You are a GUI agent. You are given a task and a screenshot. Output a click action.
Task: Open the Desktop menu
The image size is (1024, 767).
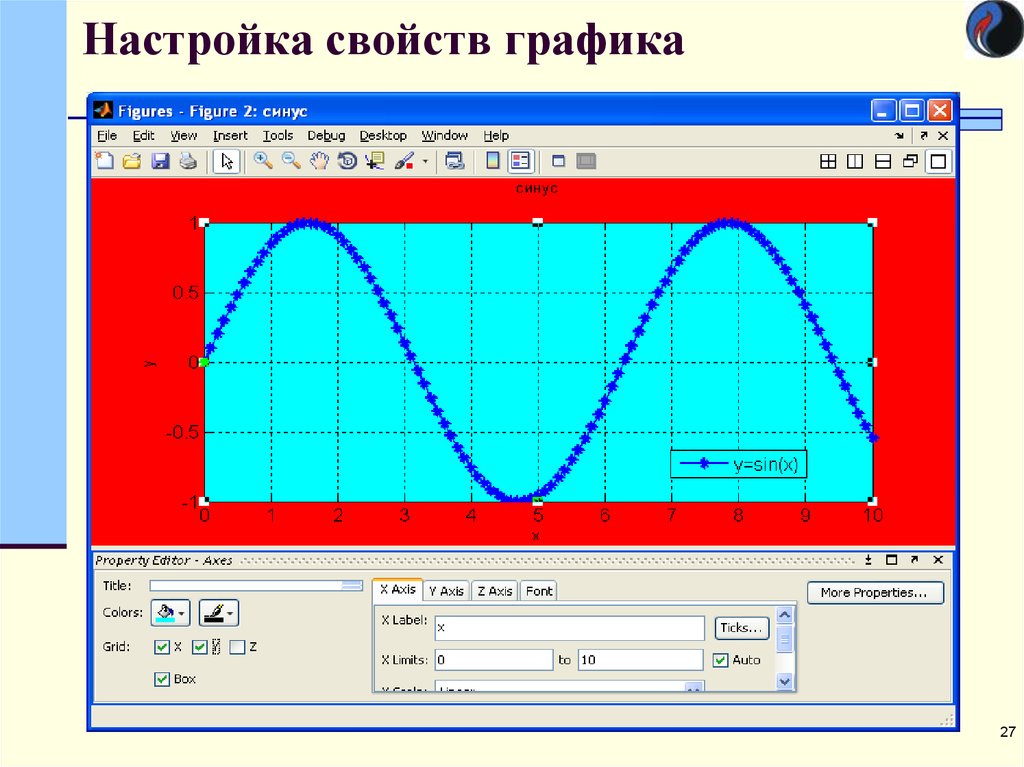(383, 135)
